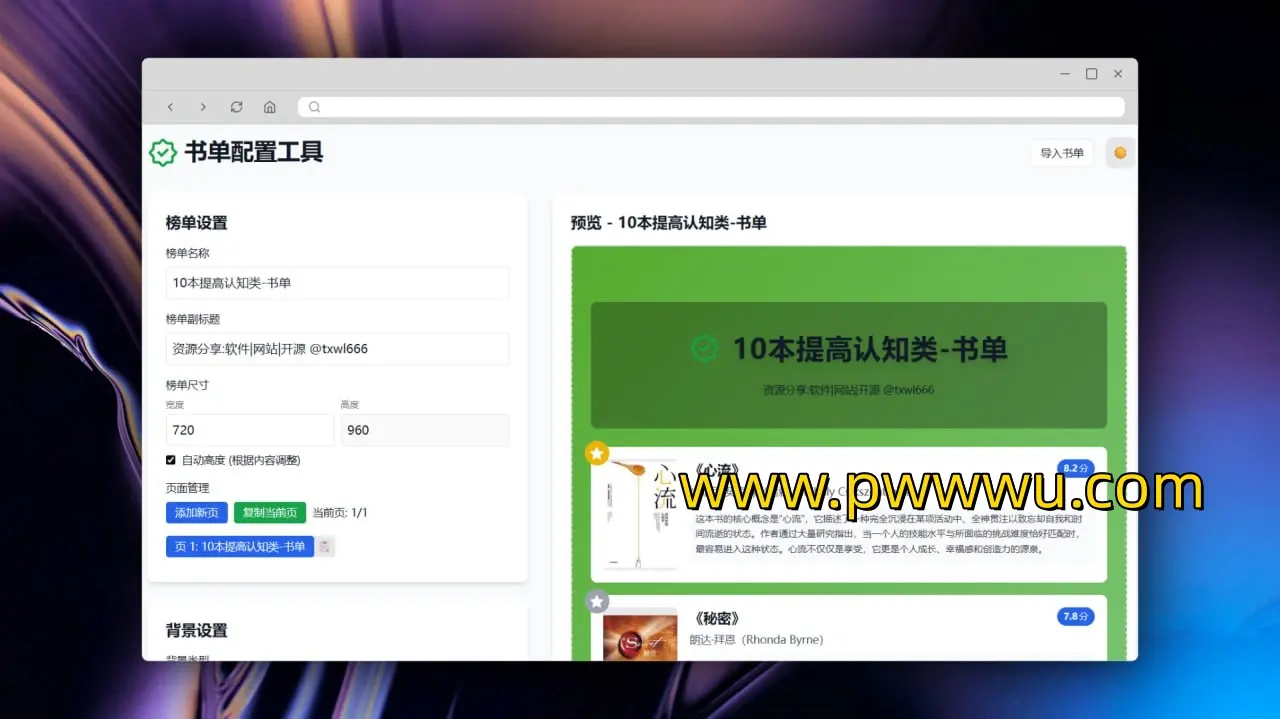Open 导入书单 import button

(x=1061, y=153)
